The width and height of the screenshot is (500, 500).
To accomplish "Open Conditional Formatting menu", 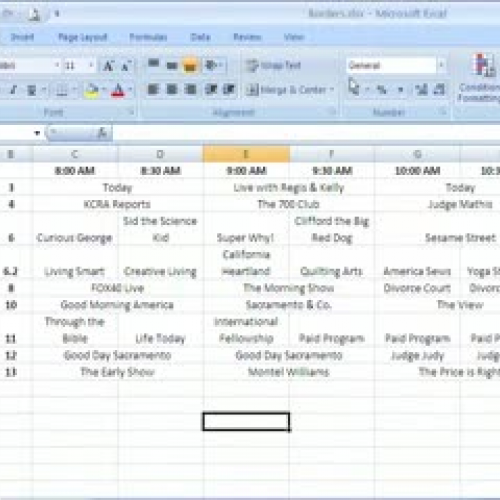I will [479, 79].
